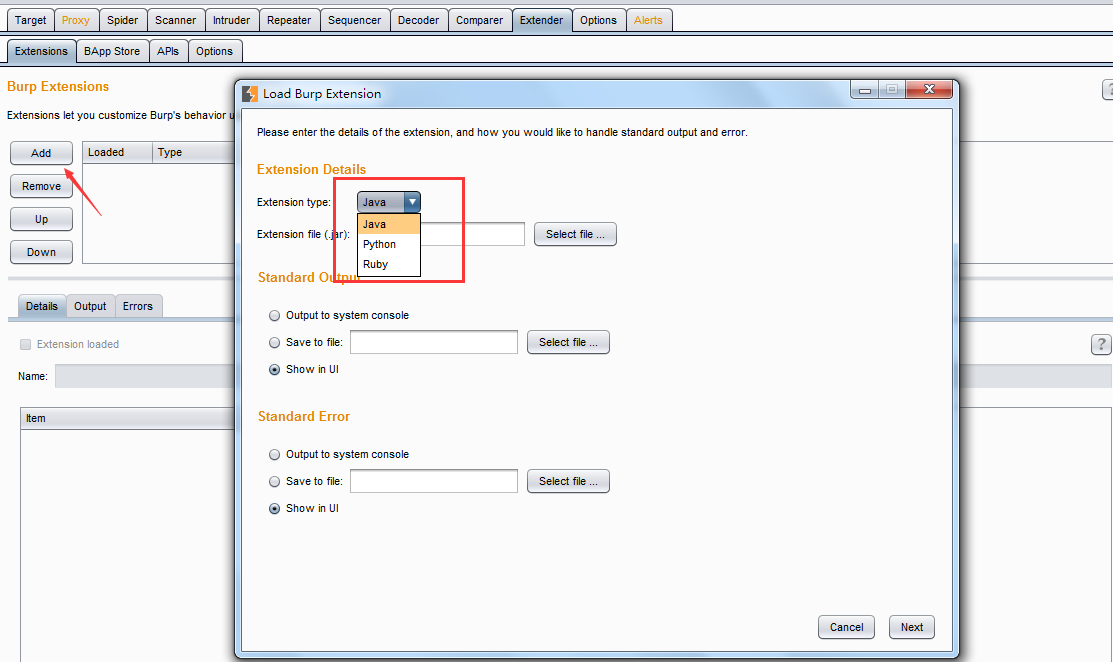Select the Extensions sub-tab

point(41,51)
